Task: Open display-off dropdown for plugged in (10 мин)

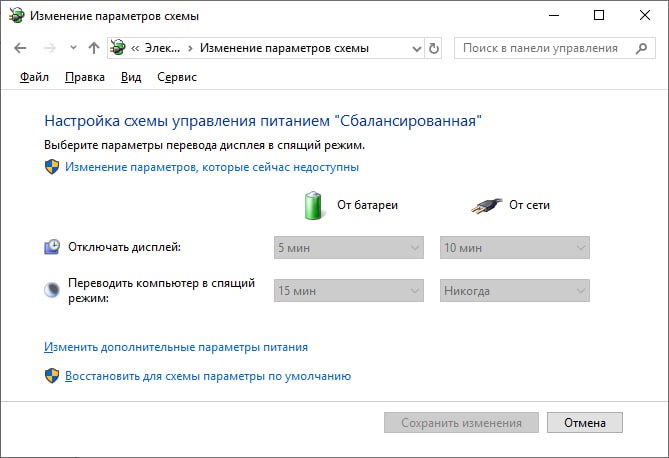Action: [514, 247]
